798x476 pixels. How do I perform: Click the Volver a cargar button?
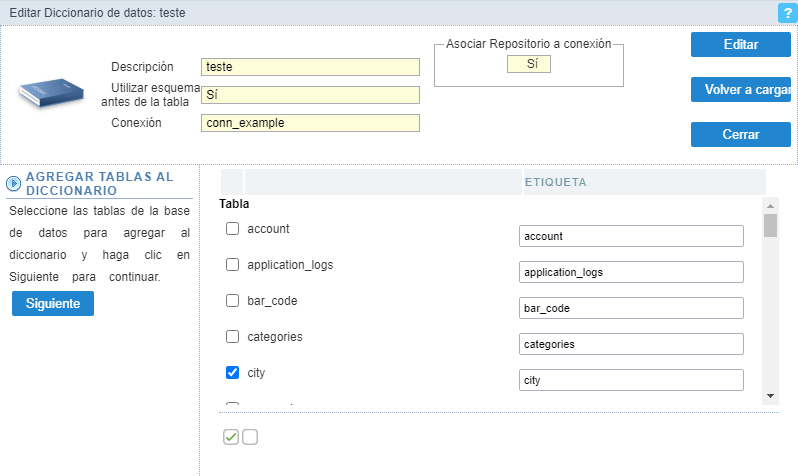(x=741, y=89)
